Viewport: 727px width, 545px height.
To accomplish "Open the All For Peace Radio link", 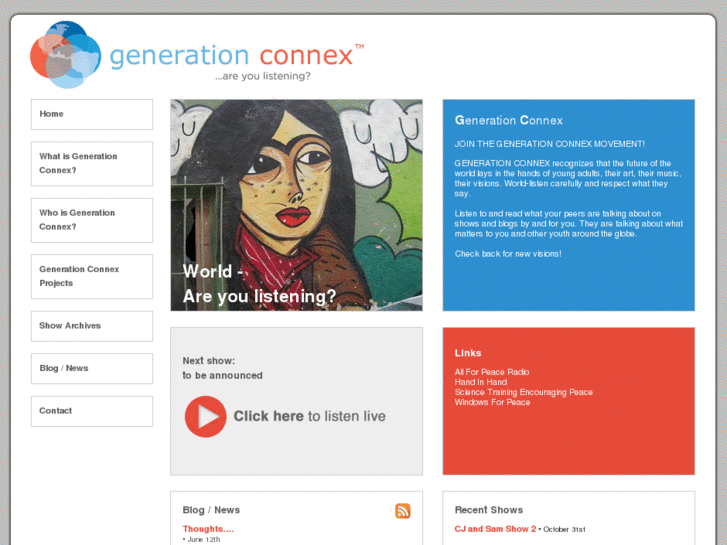I will coord(491,372).
